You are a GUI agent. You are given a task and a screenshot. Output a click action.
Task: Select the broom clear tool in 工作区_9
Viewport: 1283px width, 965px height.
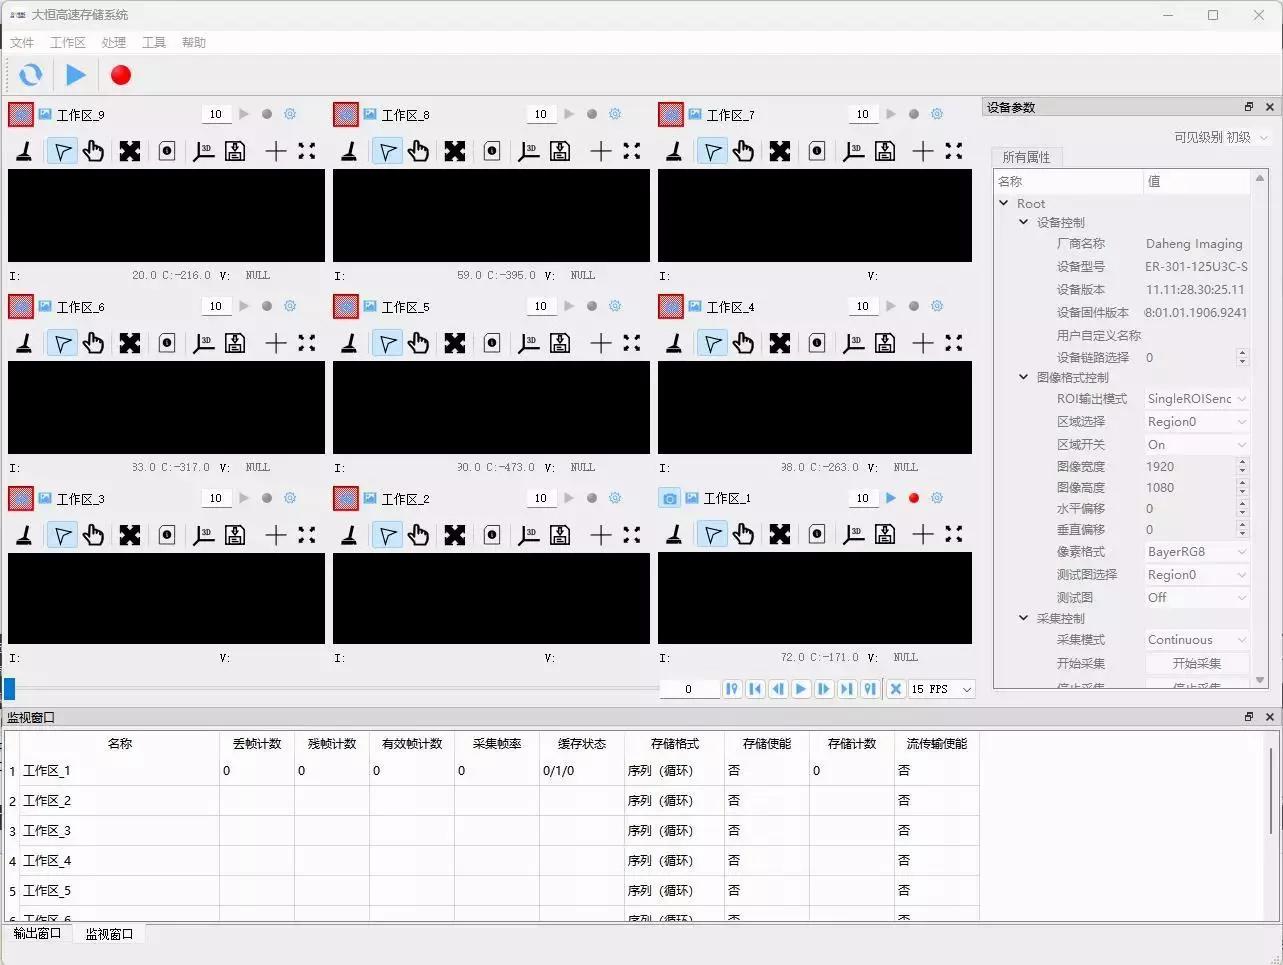[x=25, y=151]
